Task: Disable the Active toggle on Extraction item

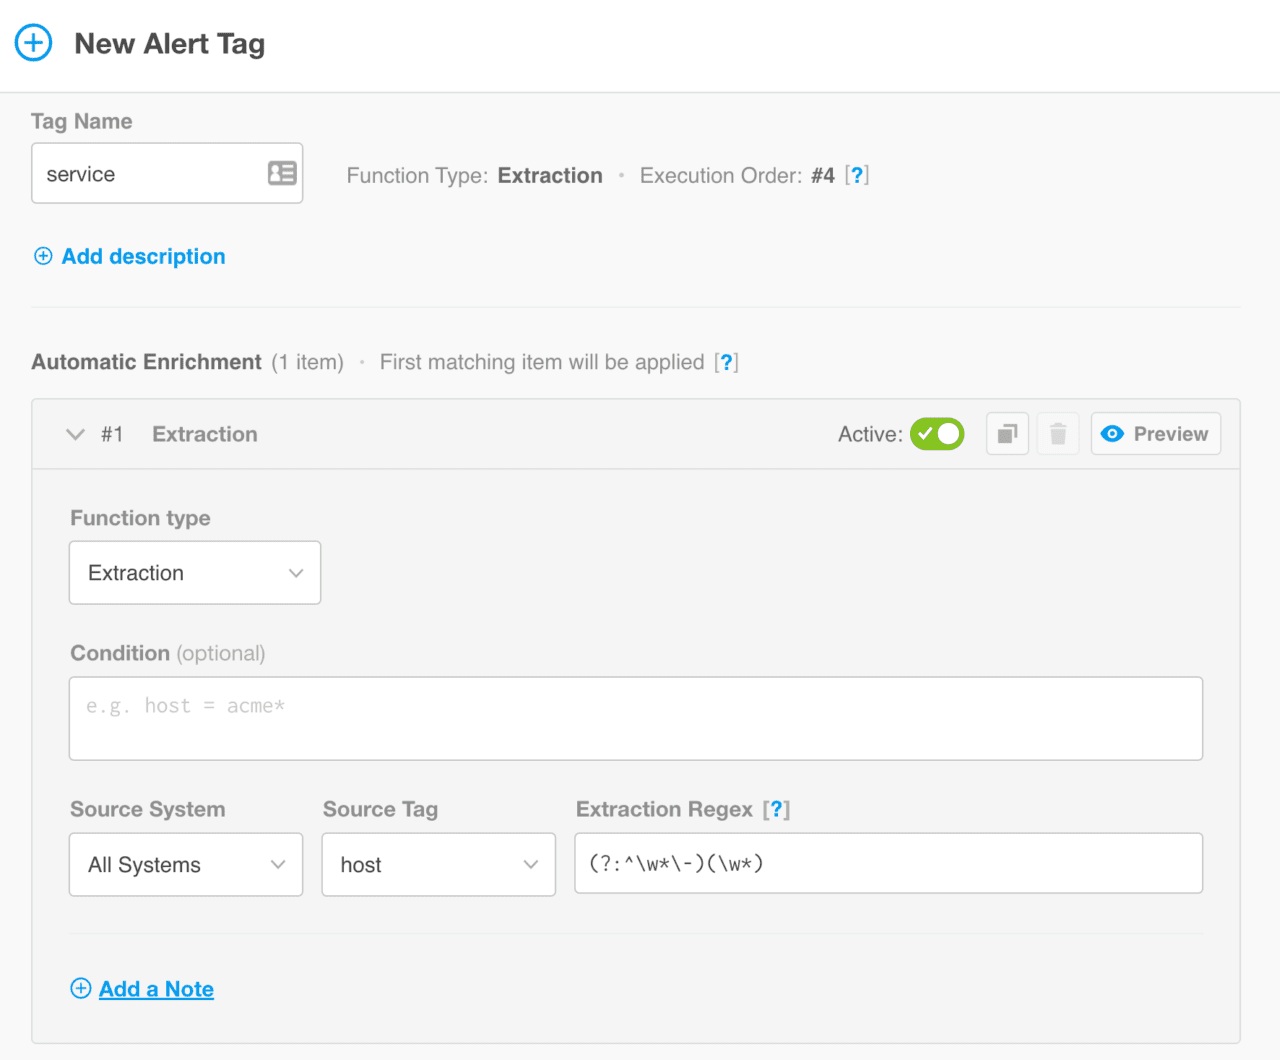Action: pos(937,433)
